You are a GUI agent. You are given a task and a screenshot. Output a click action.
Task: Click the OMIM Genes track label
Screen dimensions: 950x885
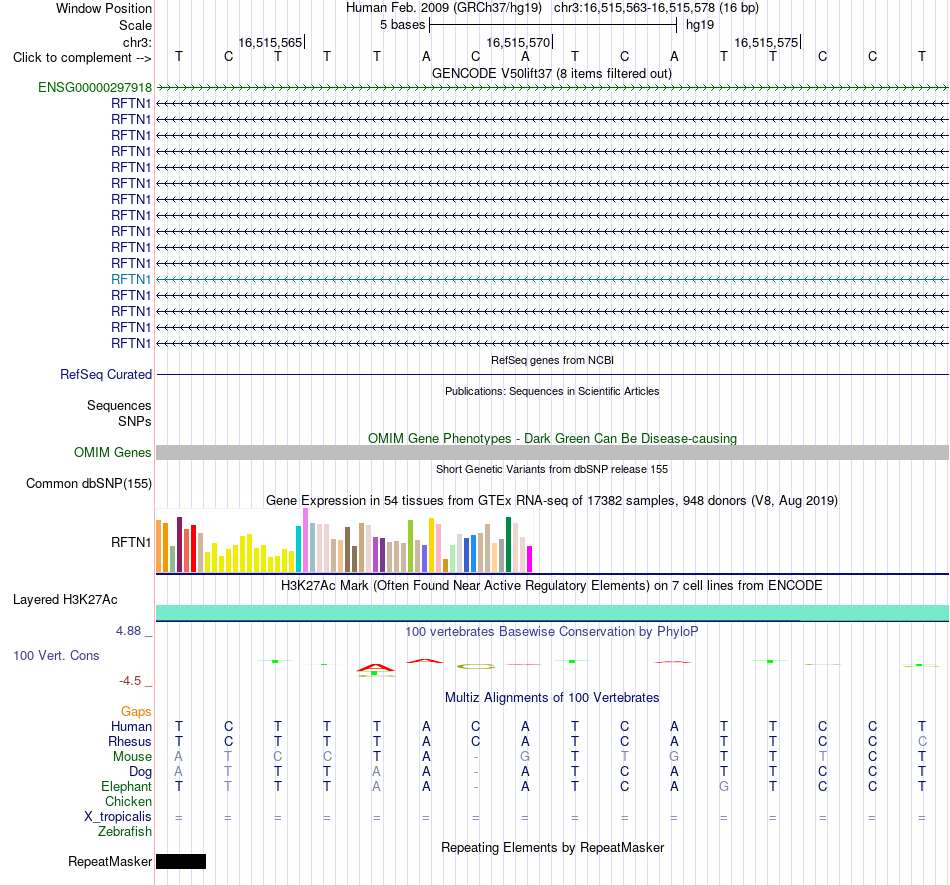point(113,452)
